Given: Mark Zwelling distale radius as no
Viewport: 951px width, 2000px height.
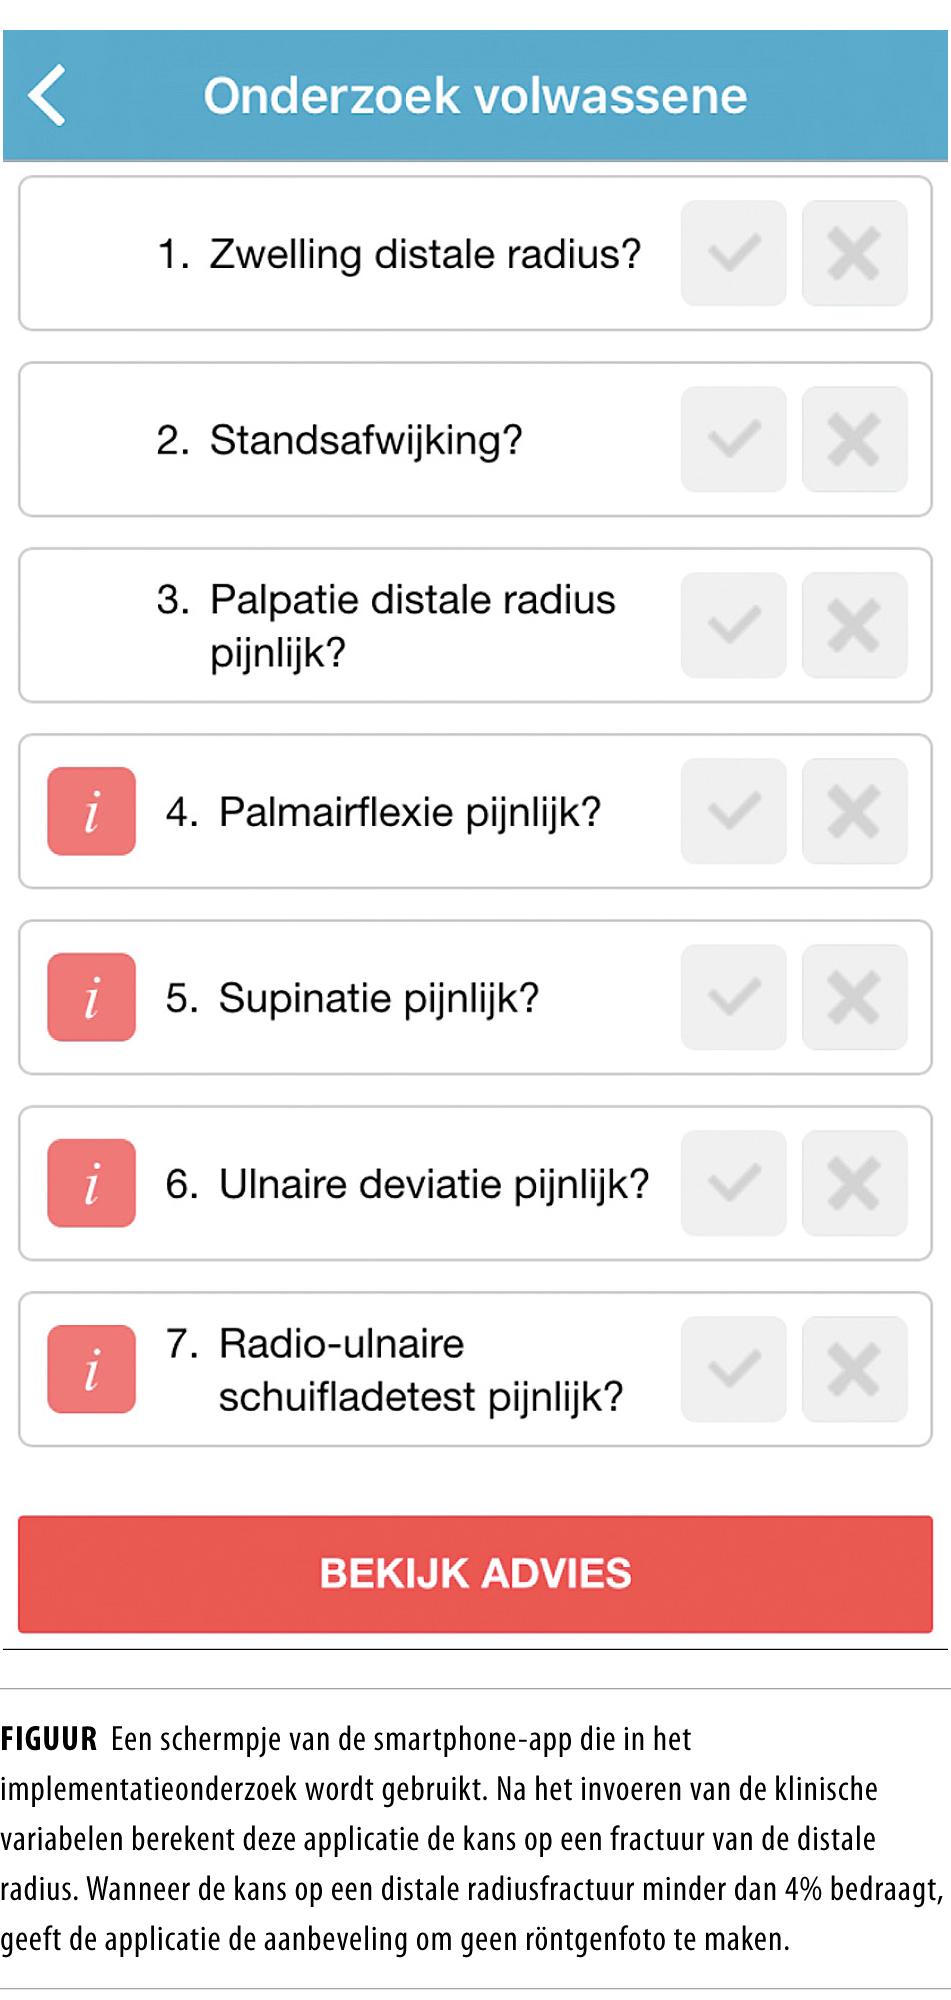Looking at the screenshot, I should [x=854, y=253].
